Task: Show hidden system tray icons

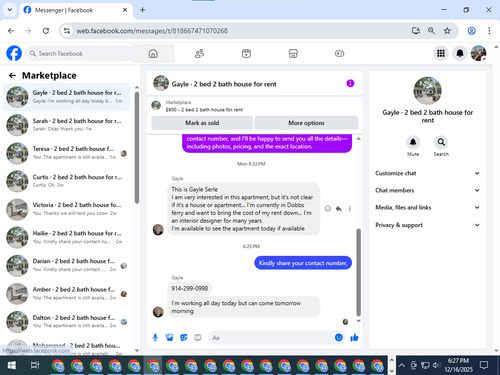Action: pyautogui.click(x=402, y=366)
